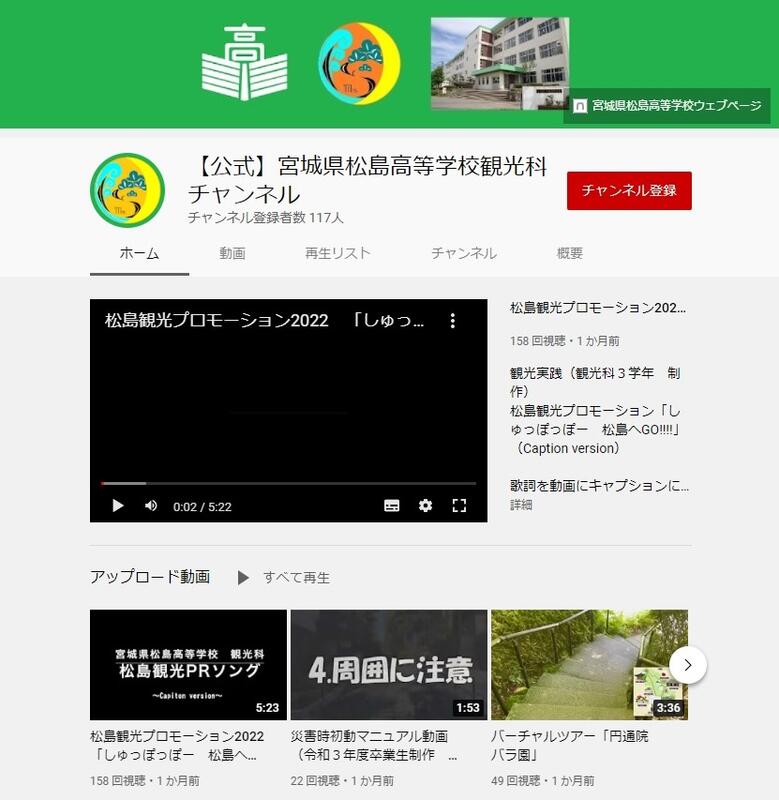This screenshot has height=800, width=779.
Task: Open the stairway virtual tour thumbnail
Action: coord(589,665)
